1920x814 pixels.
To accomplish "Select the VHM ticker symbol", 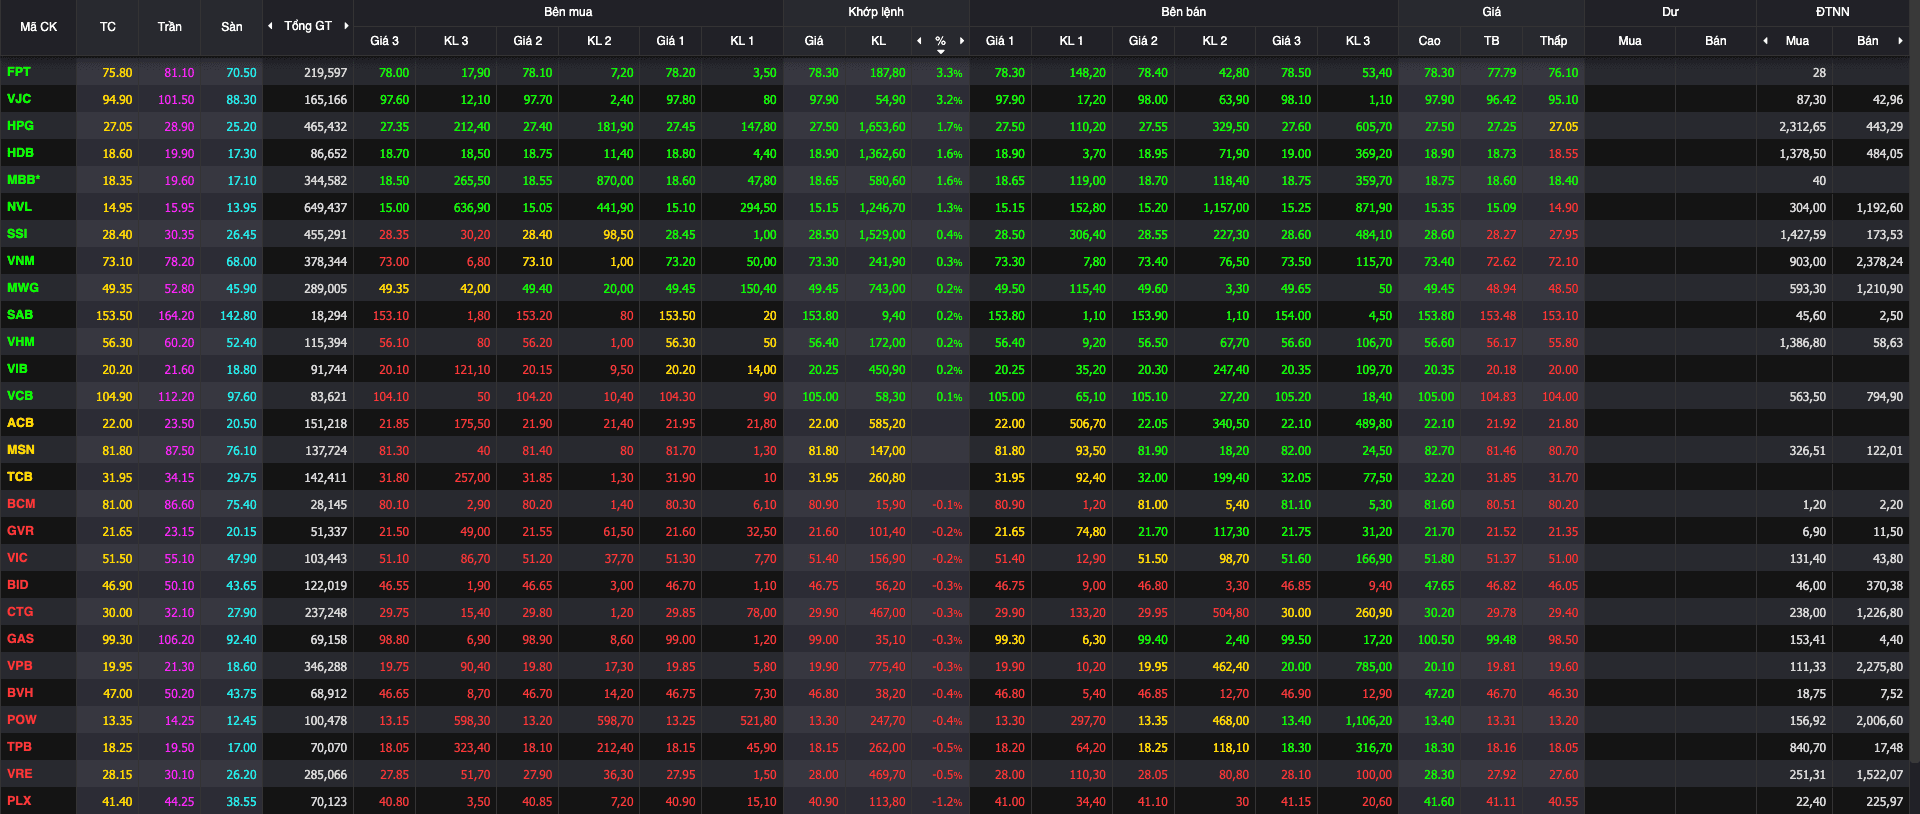I will click(x=21, y=342).
